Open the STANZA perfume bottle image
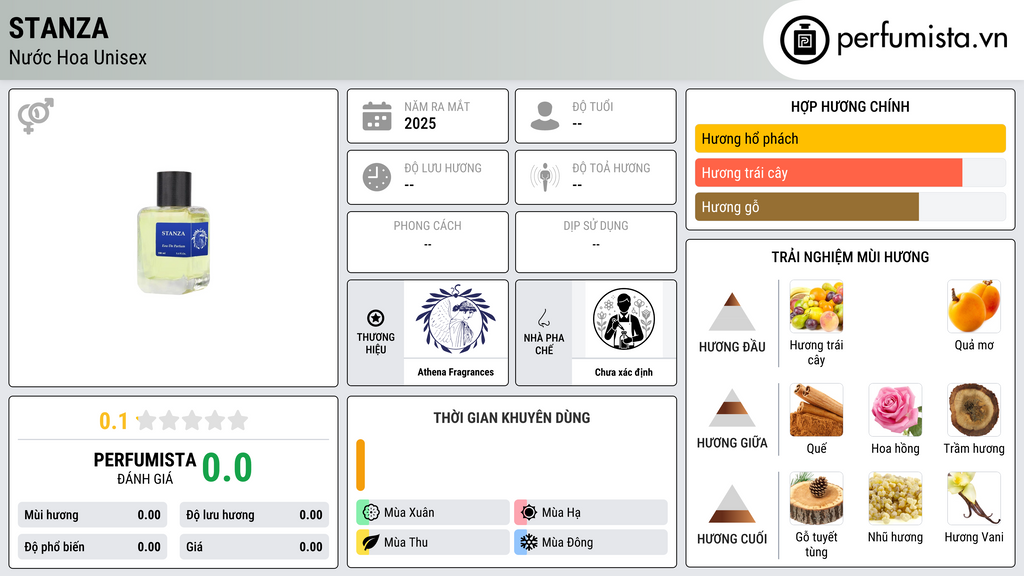 [173, 232]
